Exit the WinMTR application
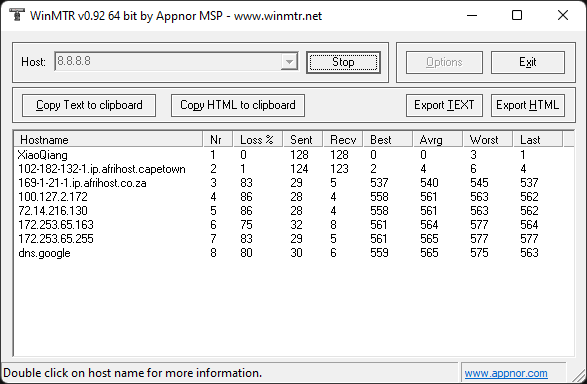This screenshot has height=384, width=587. [x=528, y=62]
